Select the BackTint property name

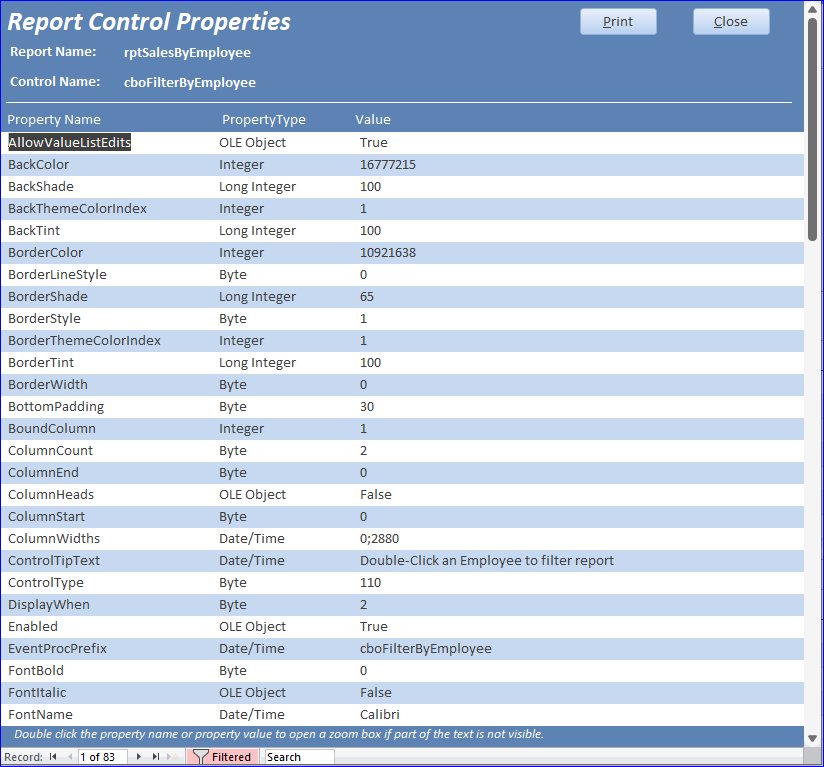pyautogui.click(x=34, y=231)
